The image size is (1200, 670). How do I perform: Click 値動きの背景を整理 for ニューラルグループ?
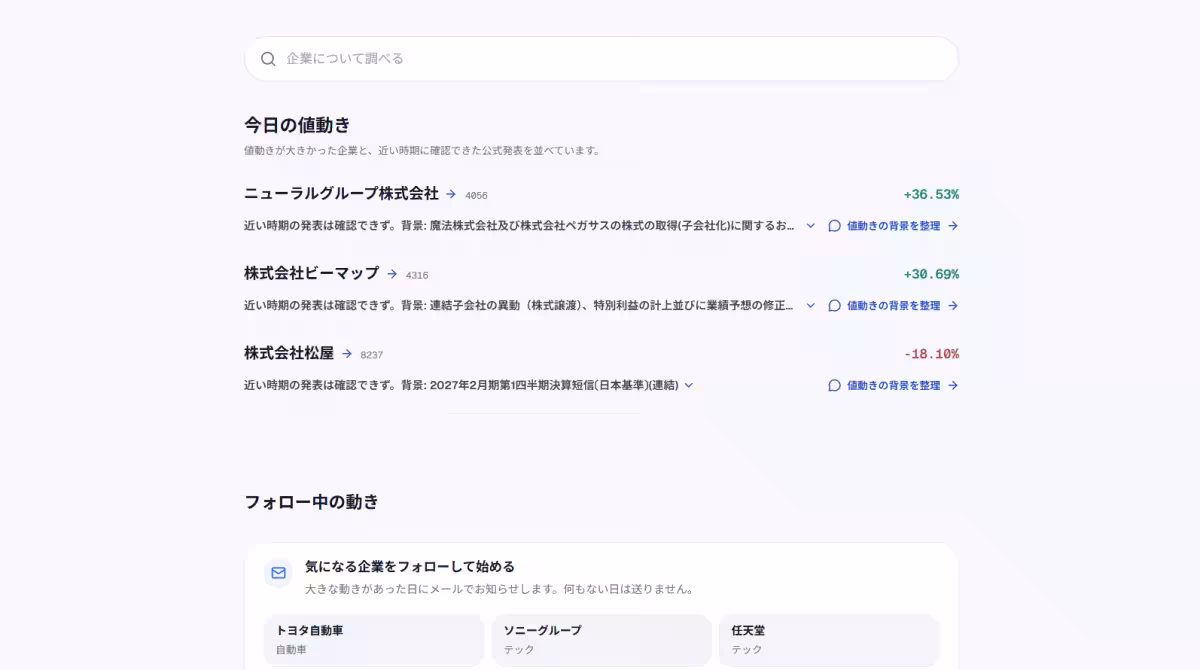click(893, 226)
